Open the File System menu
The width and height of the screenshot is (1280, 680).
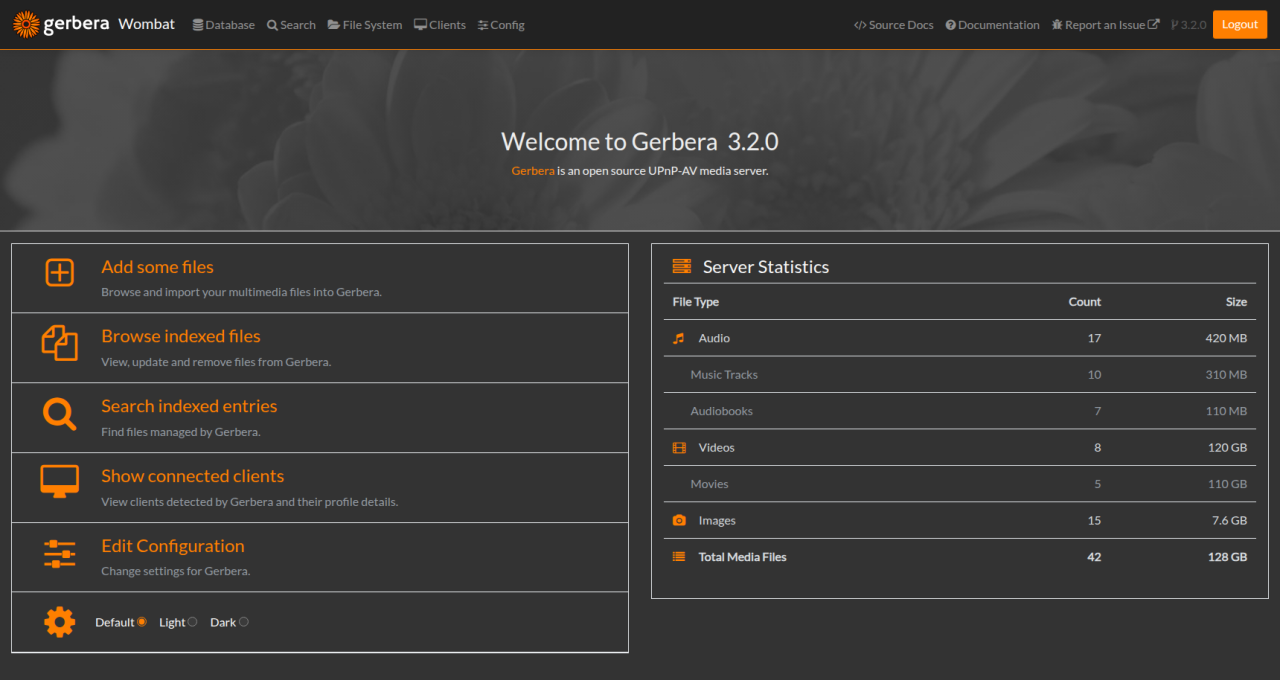click(x=365, y=25)
